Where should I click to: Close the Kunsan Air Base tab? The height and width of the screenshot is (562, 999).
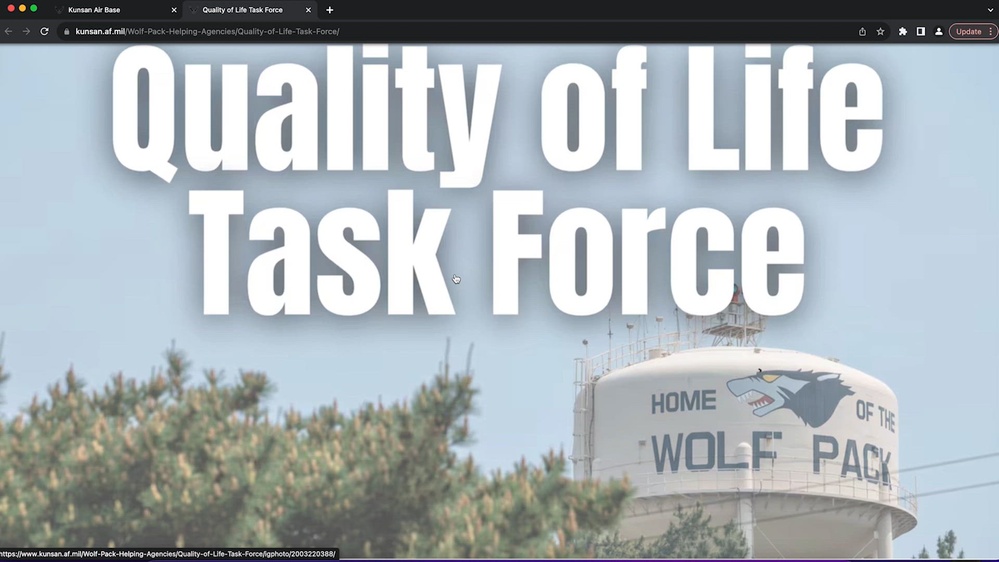click(x=174, y=10)
